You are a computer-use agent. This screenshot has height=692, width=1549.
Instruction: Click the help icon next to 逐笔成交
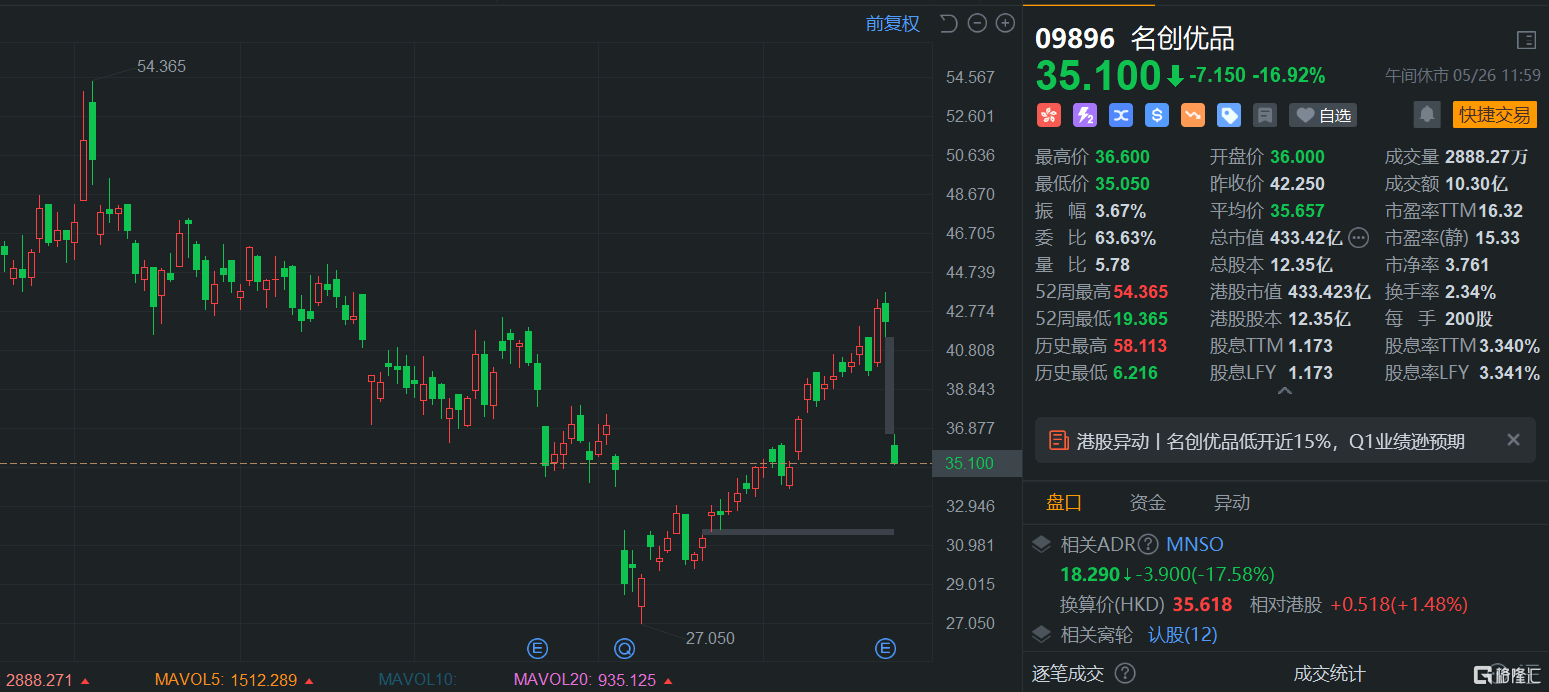(x=1125, y=674)
